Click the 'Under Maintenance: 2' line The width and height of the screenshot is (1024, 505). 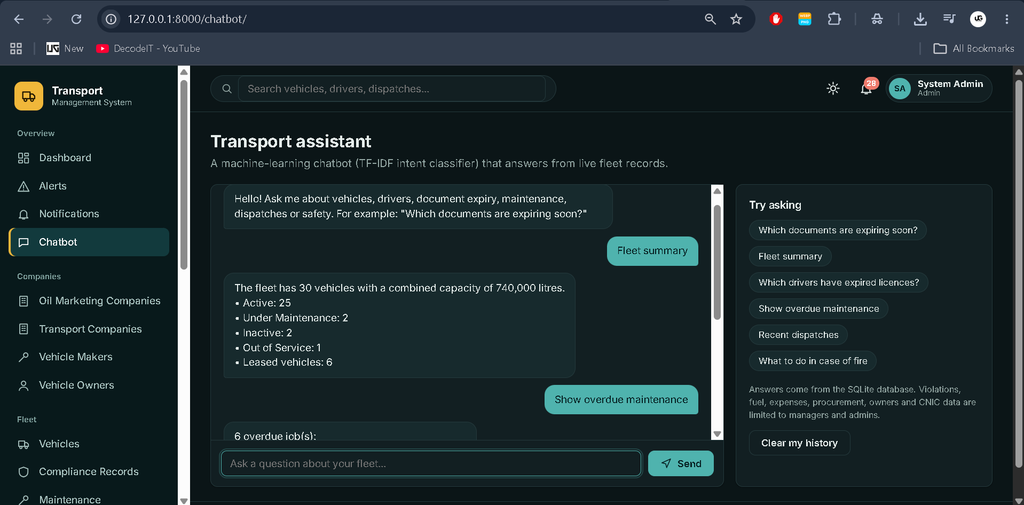[291, 318]
